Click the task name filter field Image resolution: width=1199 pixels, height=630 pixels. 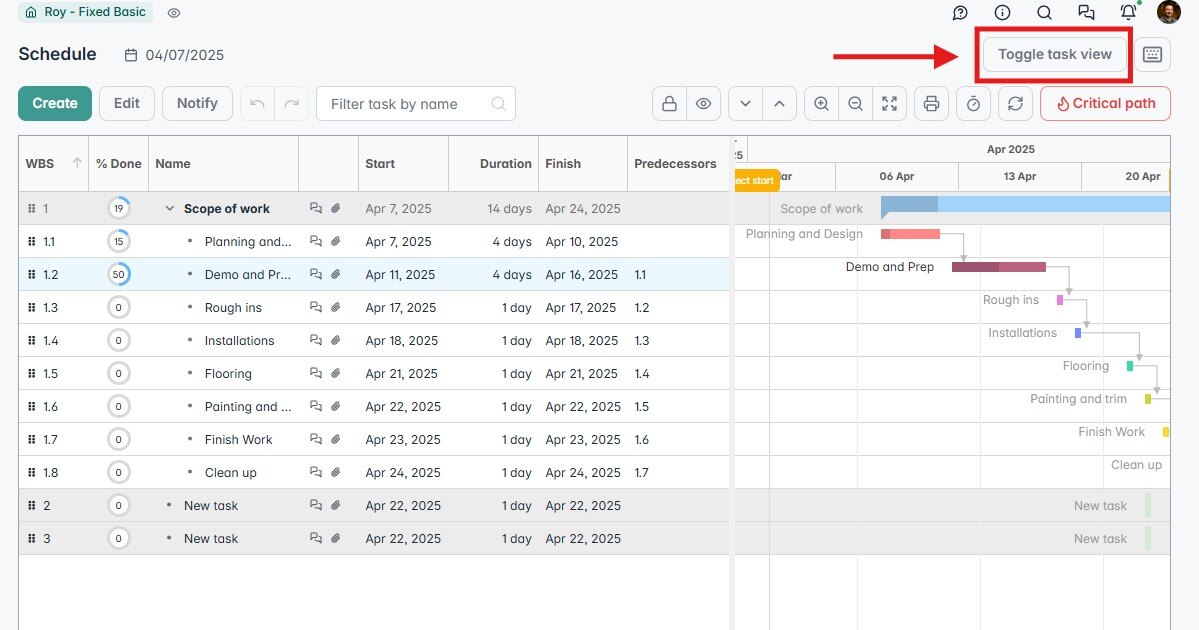pos(410,103)
